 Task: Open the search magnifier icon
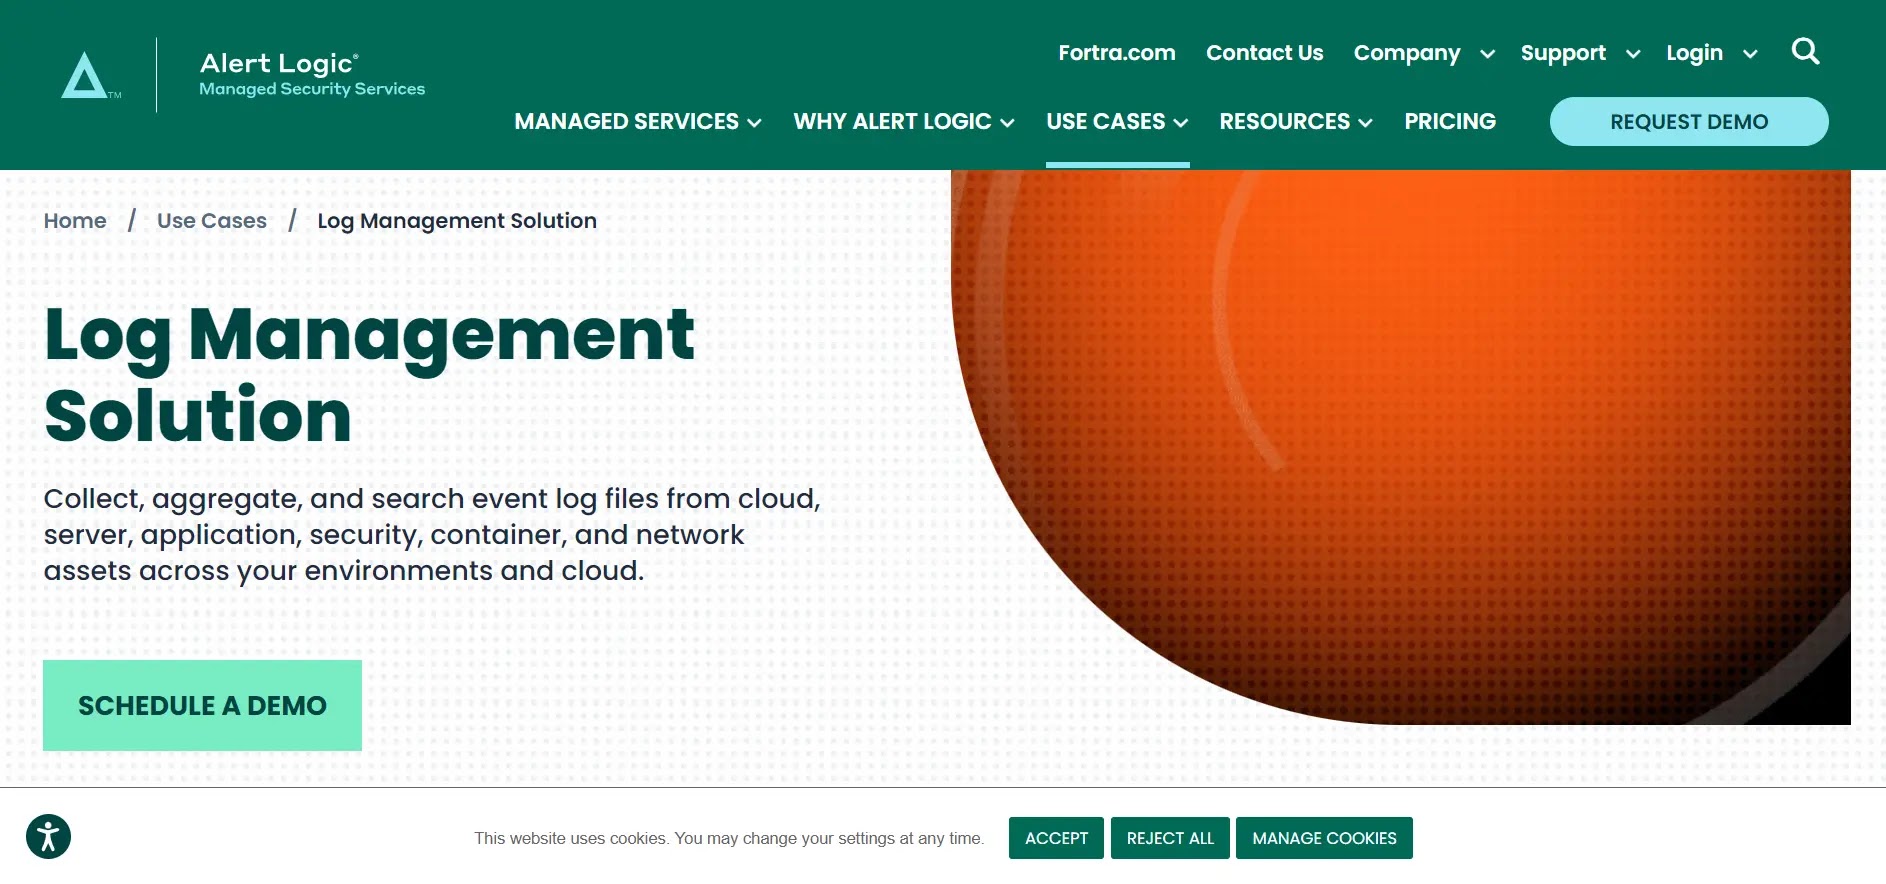pyautogui.click(x=1805, y=52)
